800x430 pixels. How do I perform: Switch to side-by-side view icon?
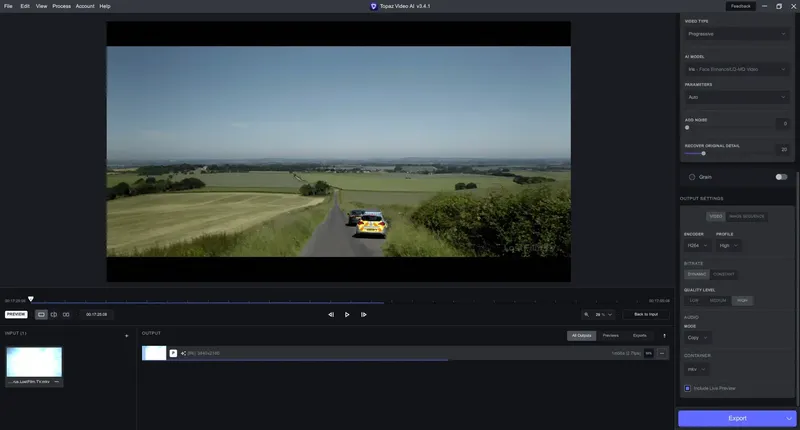[66, 315]
